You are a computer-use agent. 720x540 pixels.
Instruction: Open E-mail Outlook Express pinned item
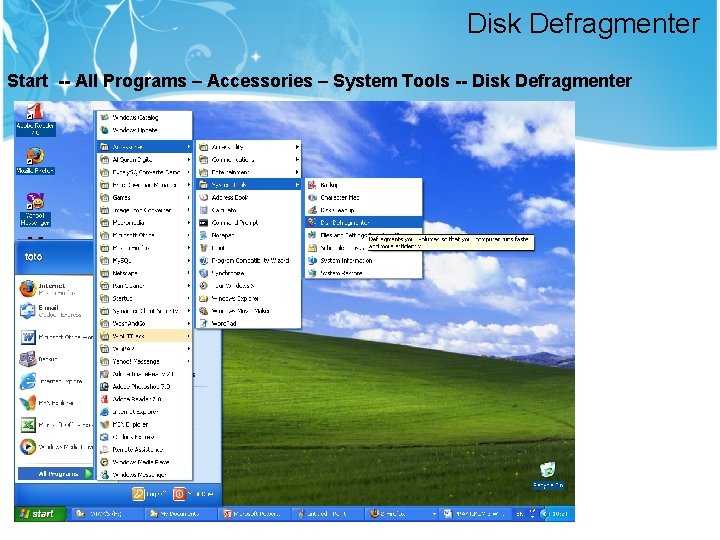[55, 311]
